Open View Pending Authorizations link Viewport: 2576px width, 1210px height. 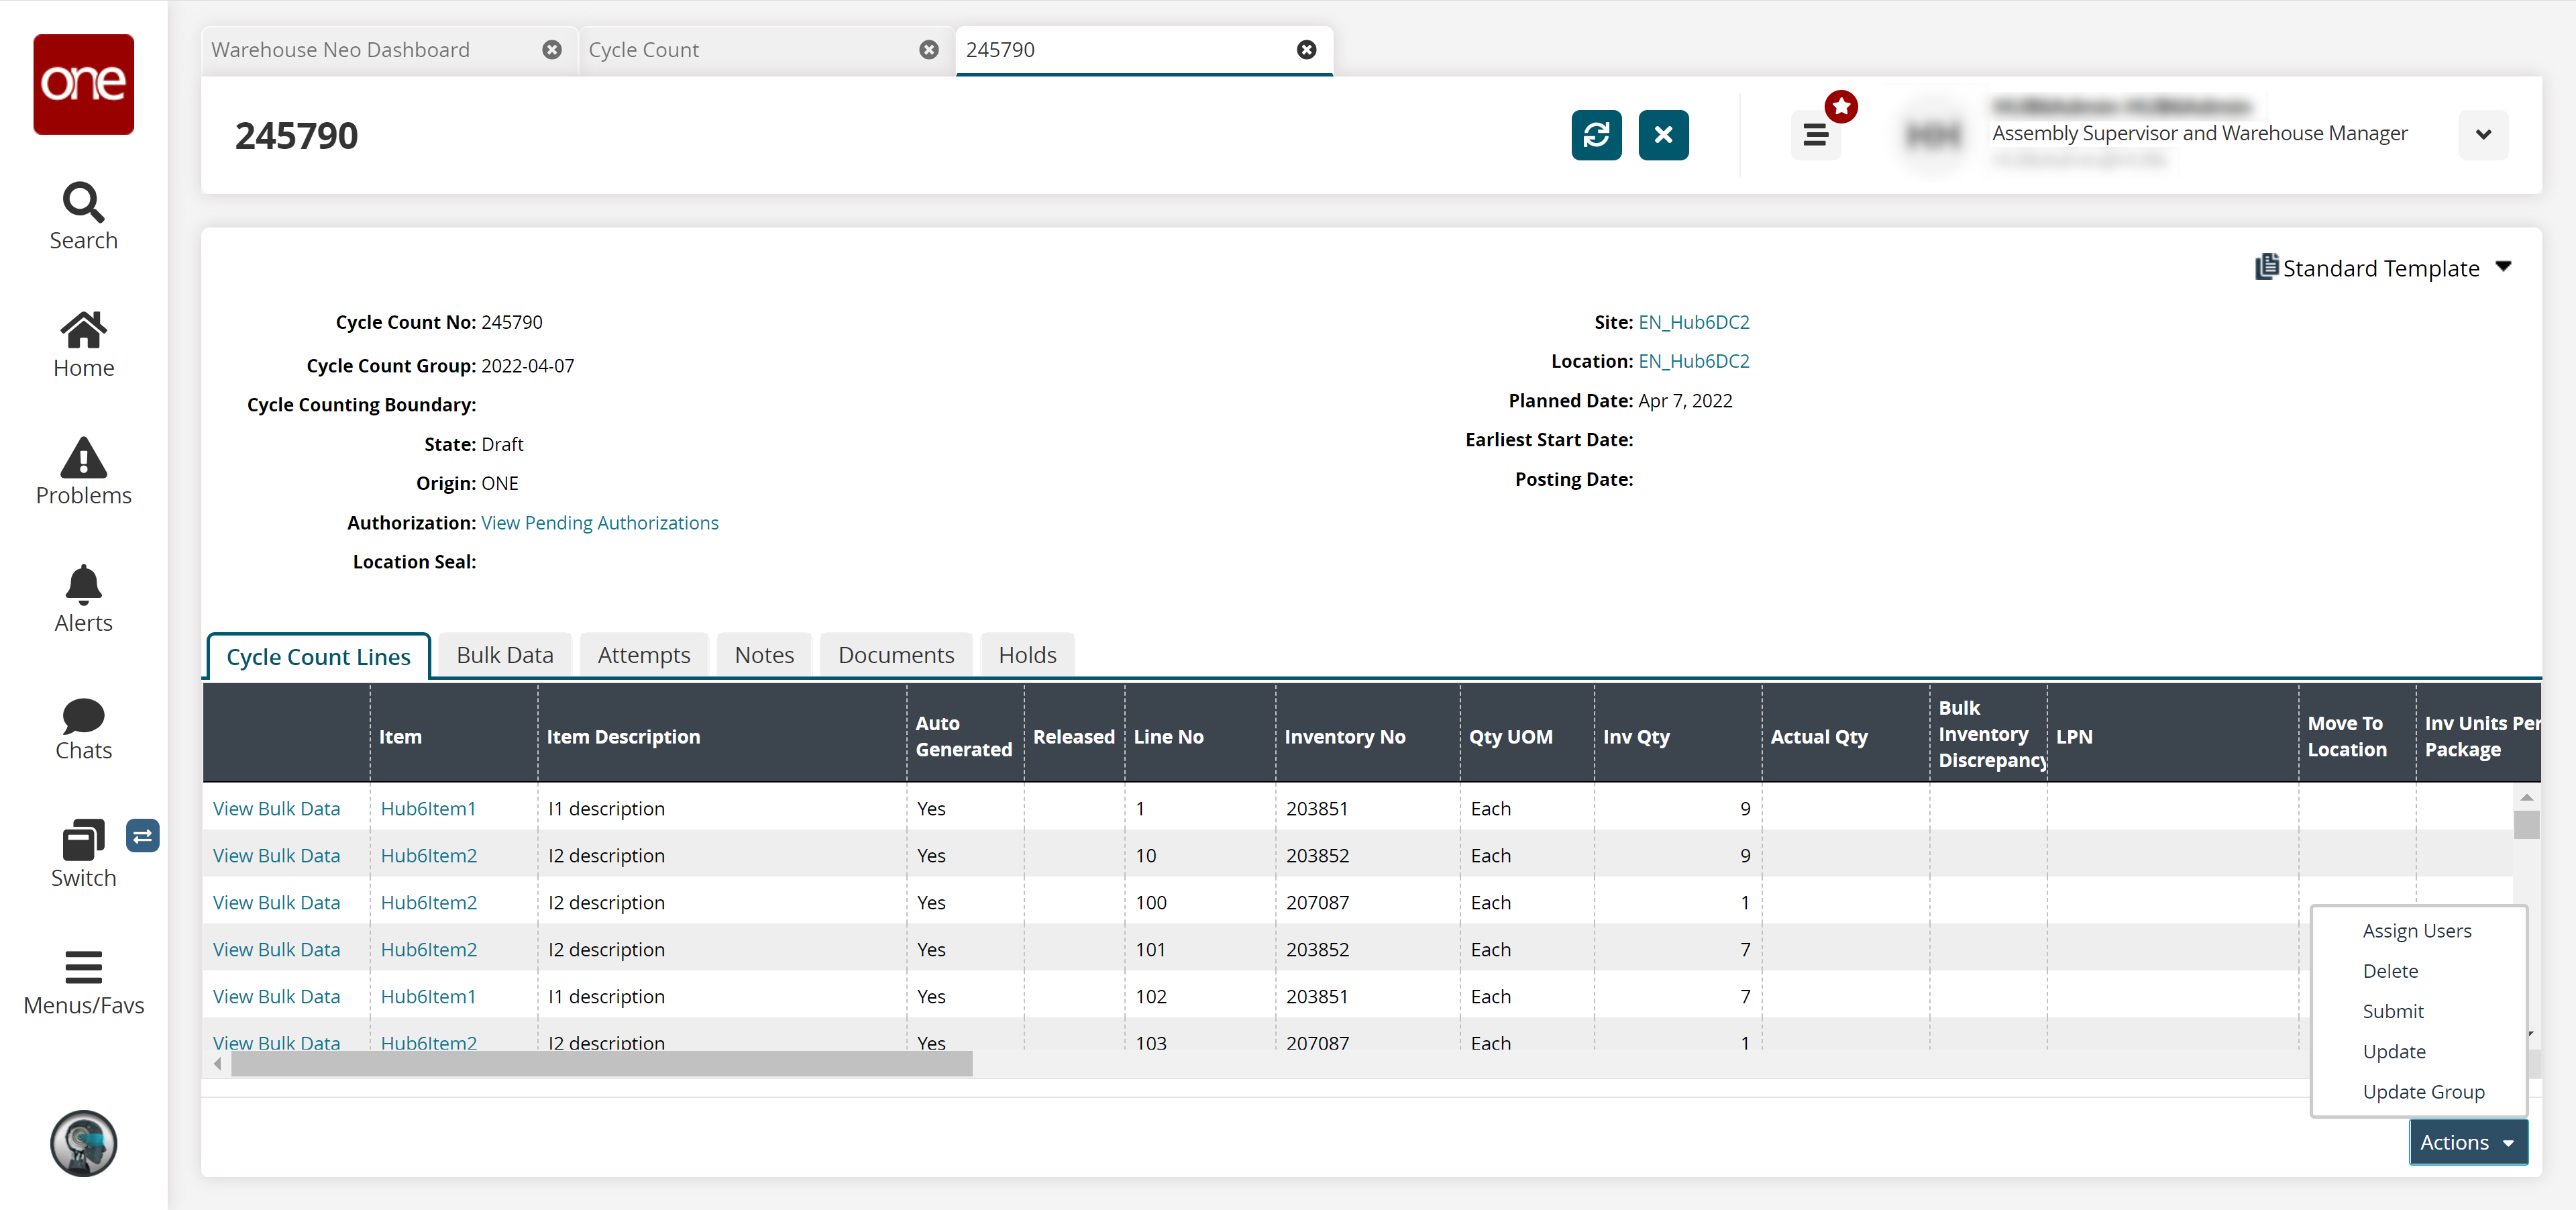[599, 523]
